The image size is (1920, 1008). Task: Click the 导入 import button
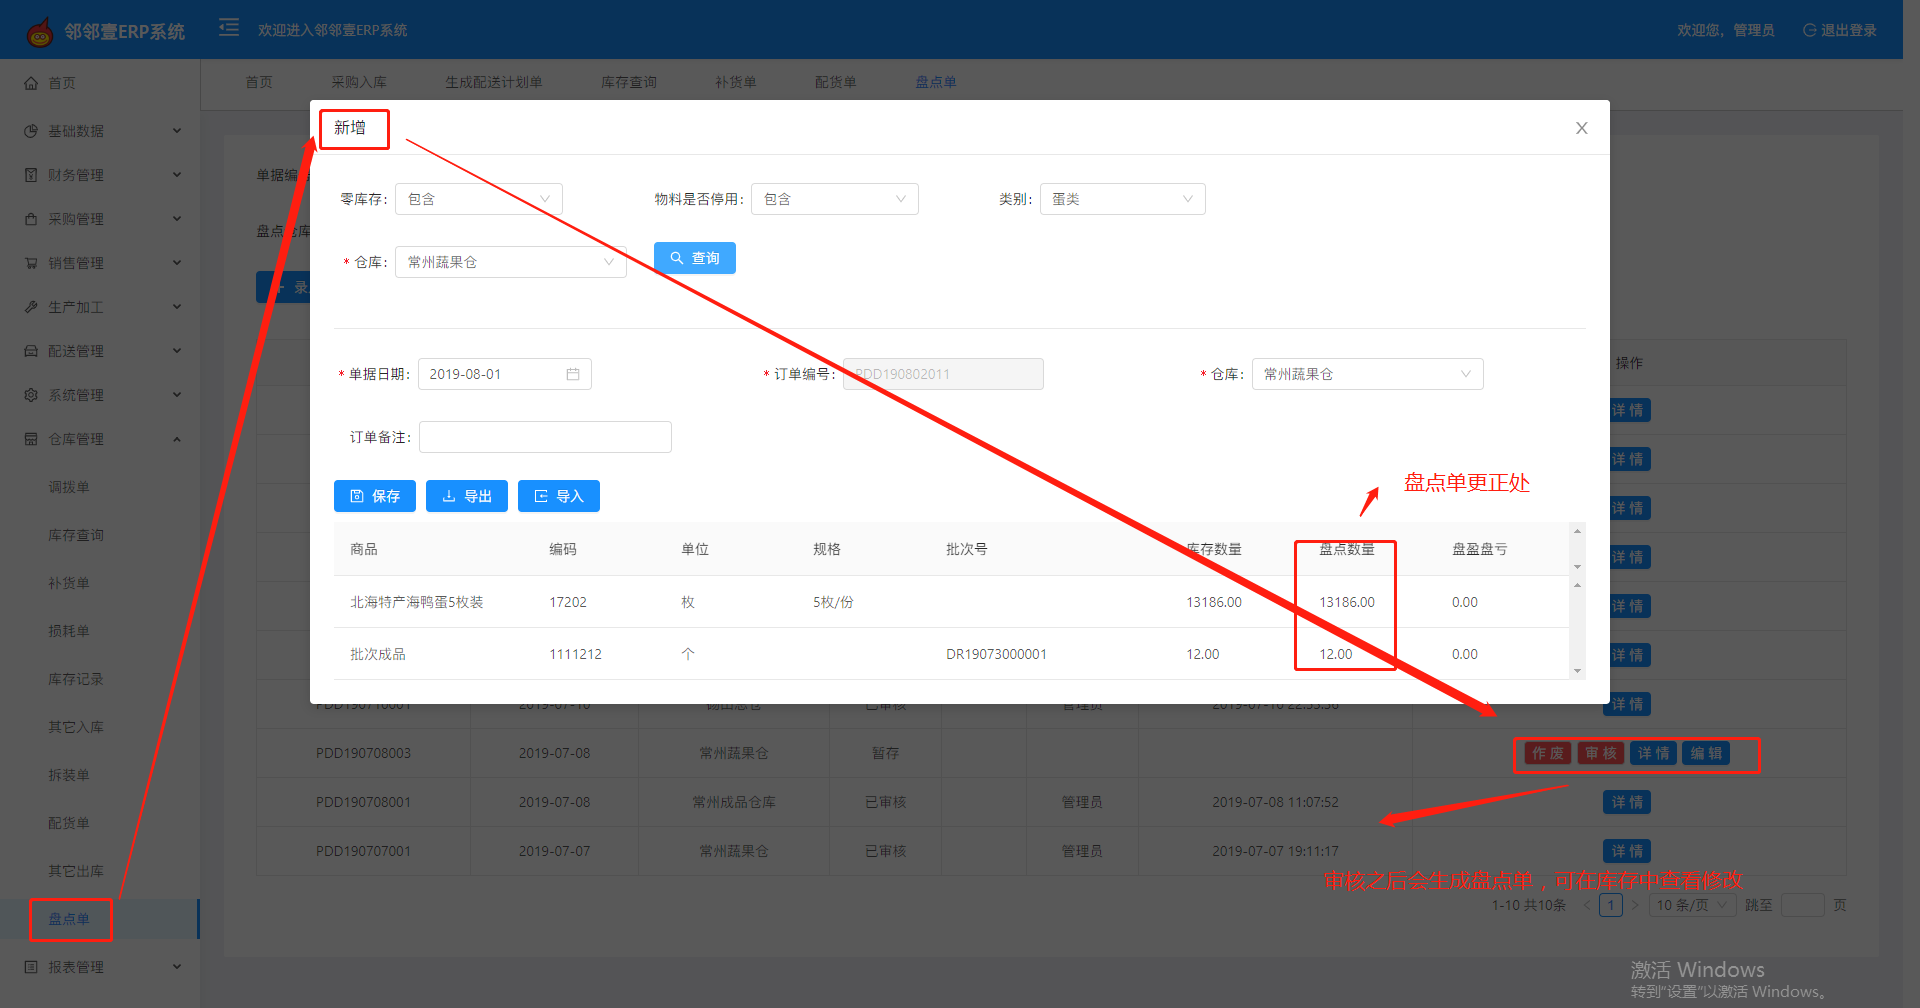coord(559,496)
